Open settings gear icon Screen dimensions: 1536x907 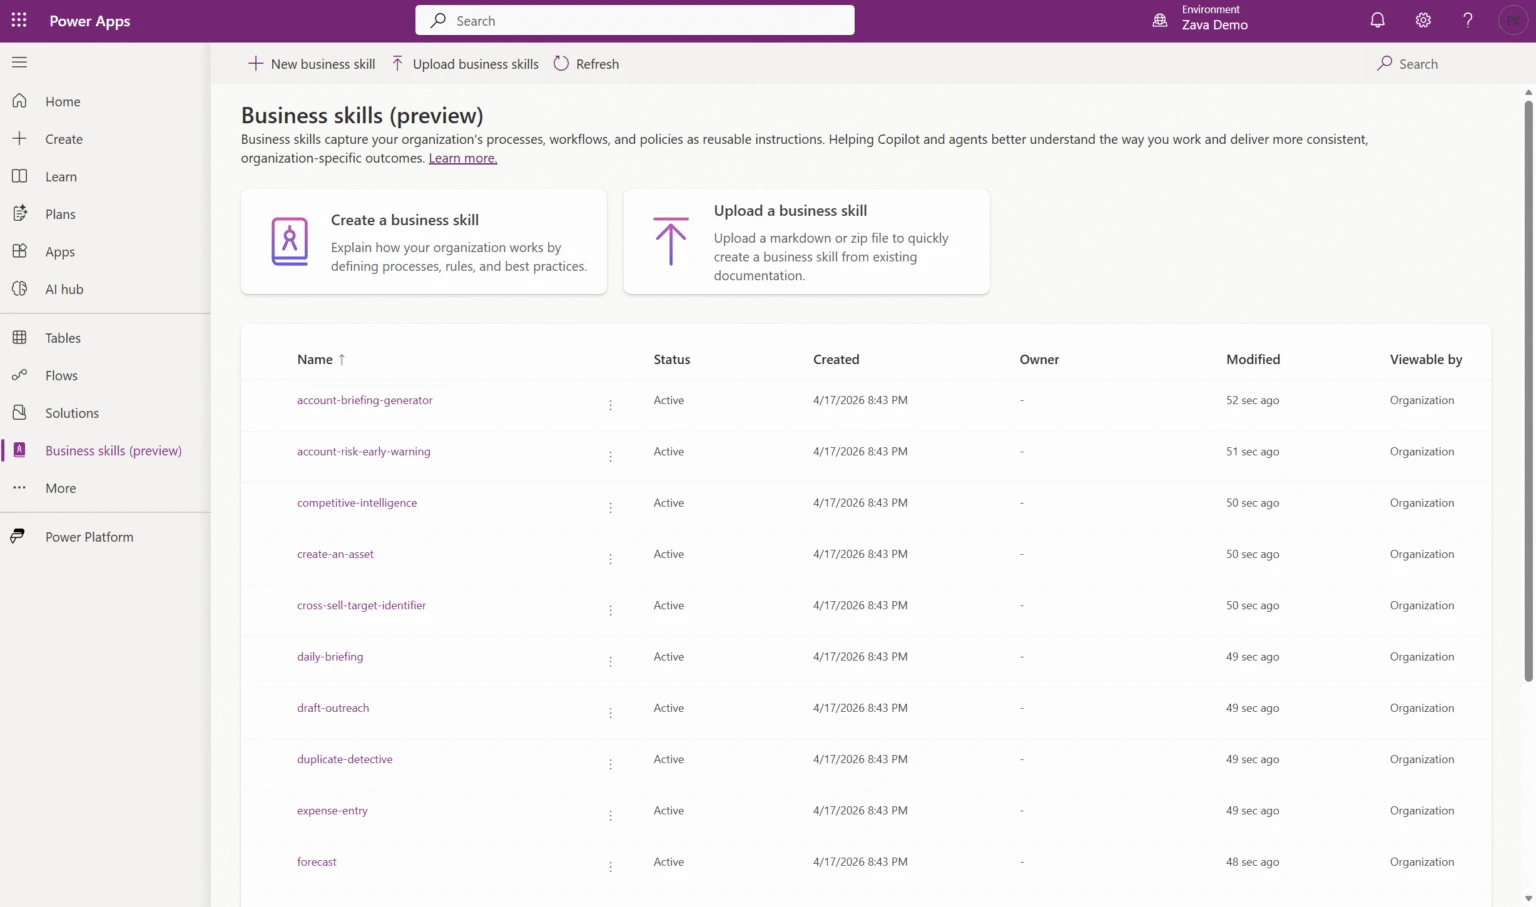tap(1423, 20)
